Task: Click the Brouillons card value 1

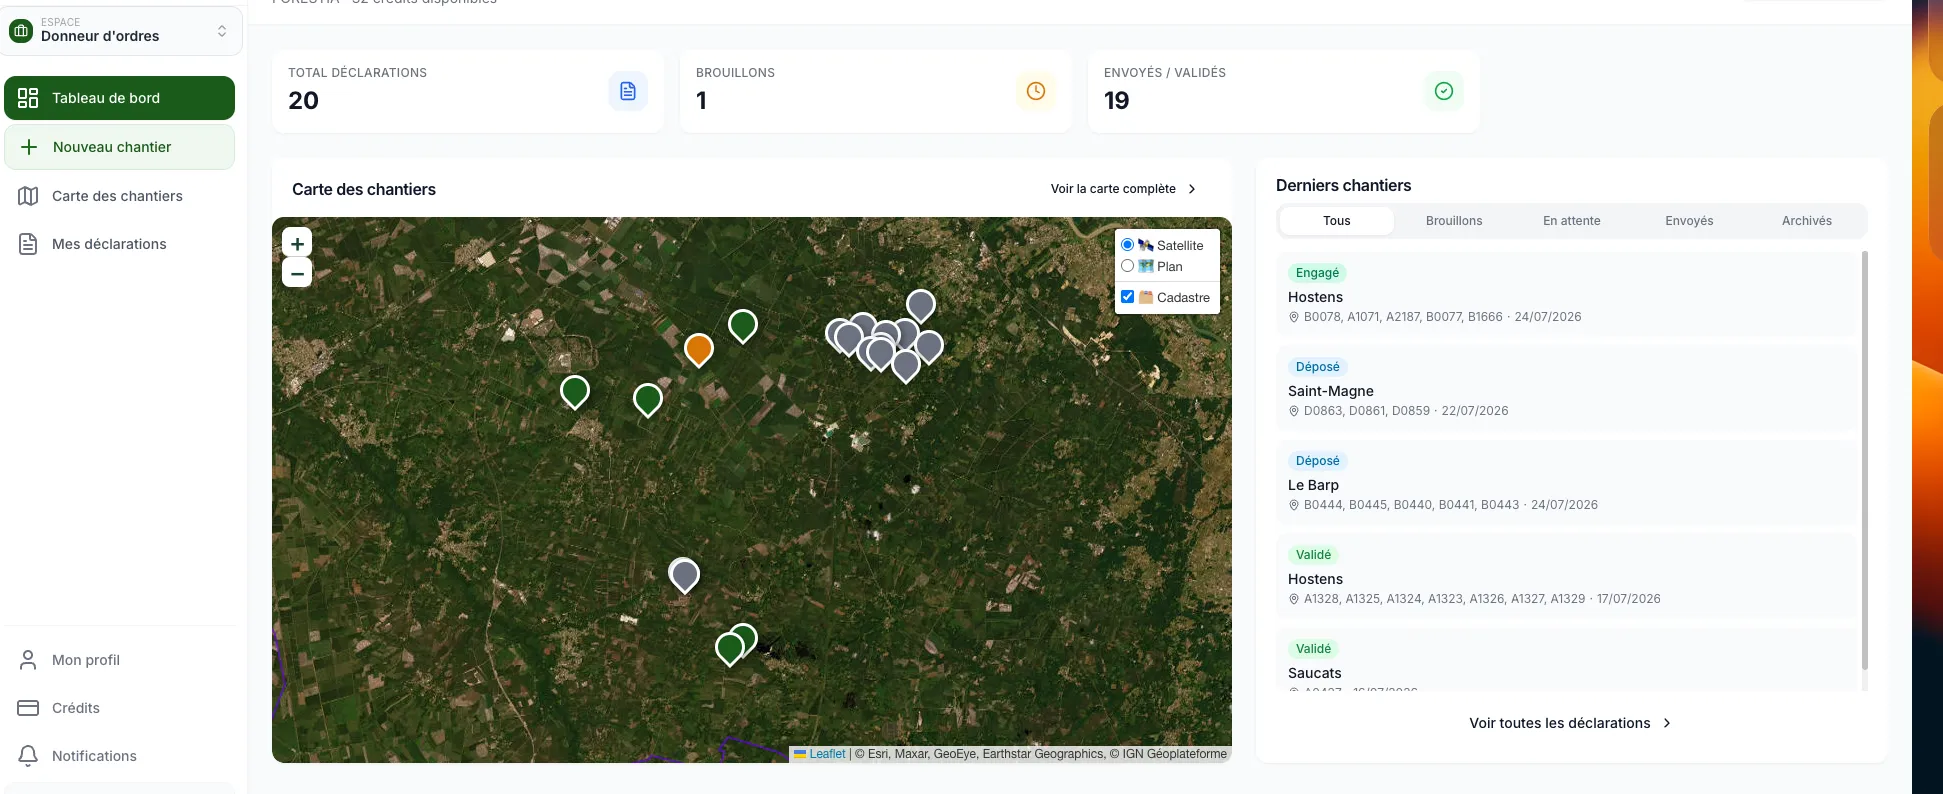Action: 701,101
